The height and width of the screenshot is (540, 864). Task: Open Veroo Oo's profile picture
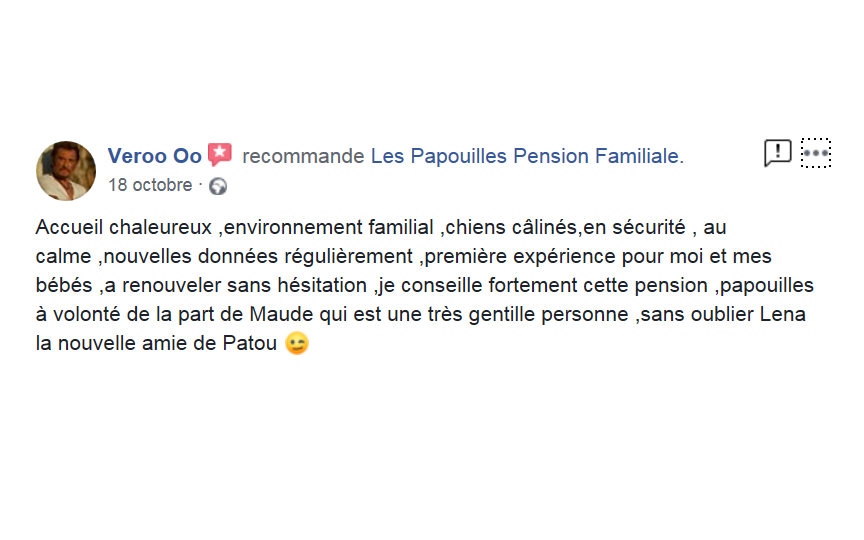click(66, 170)
